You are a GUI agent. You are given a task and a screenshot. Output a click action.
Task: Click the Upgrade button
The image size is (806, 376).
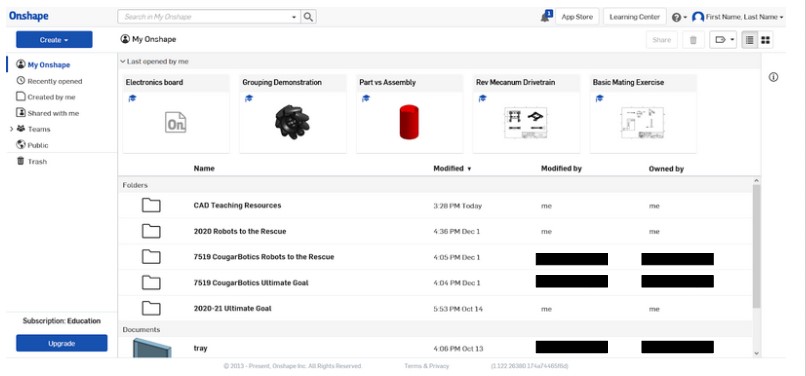coord(62,343)
